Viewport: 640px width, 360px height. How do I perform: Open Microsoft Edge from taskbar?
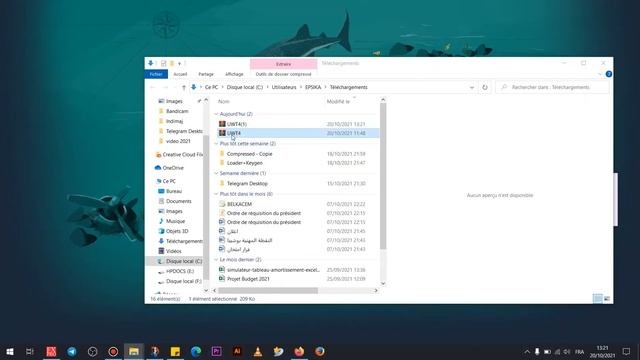196,351
